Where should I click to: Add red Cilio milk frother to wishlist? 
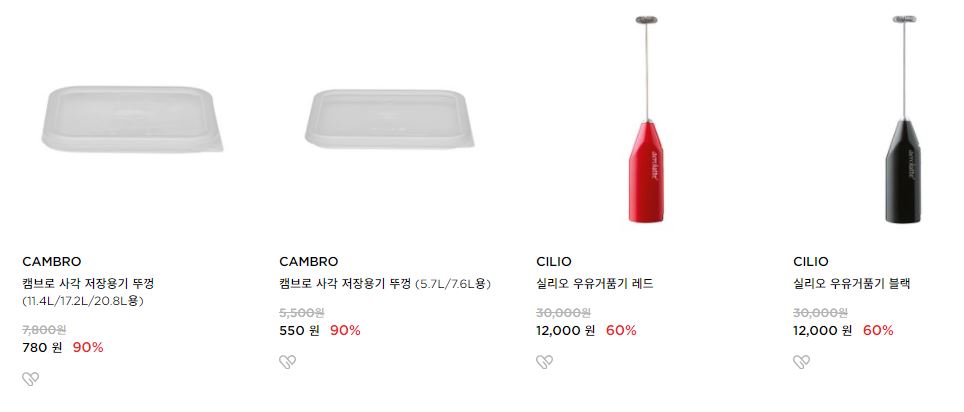pos(545,362)
